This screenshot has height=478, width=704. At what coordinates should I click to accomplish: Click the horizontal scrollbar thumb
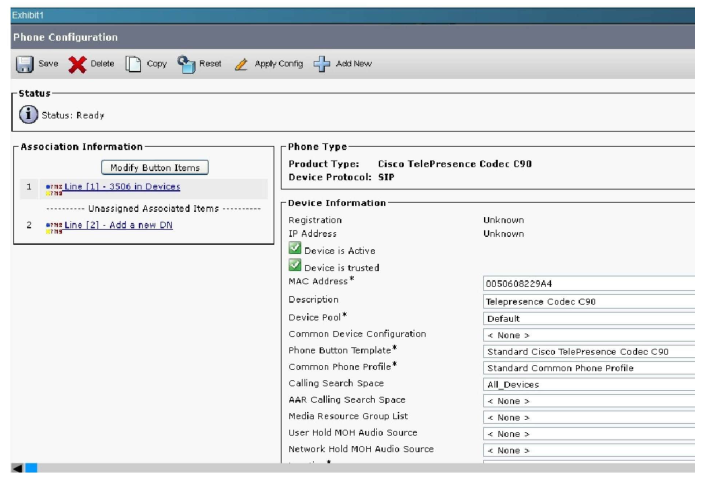click(x=31, y=468)
